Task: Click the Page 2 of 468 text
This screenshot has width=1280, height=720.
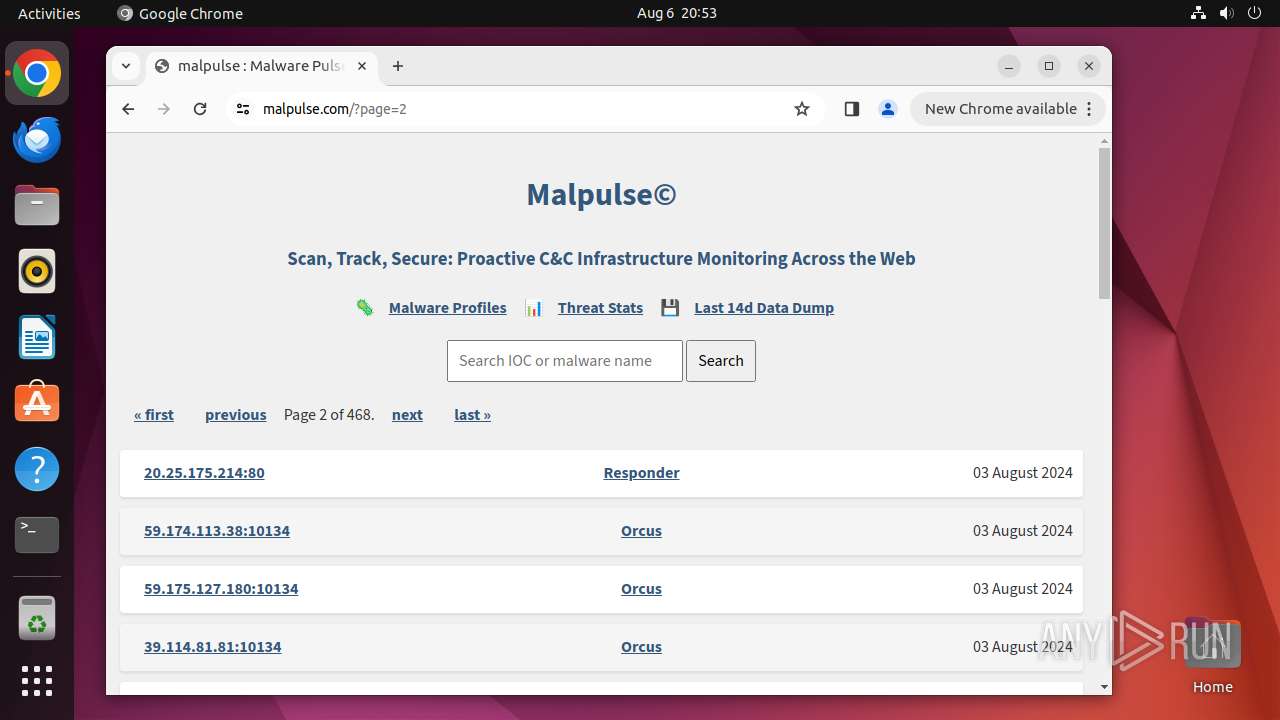Action: coord(329,415)
